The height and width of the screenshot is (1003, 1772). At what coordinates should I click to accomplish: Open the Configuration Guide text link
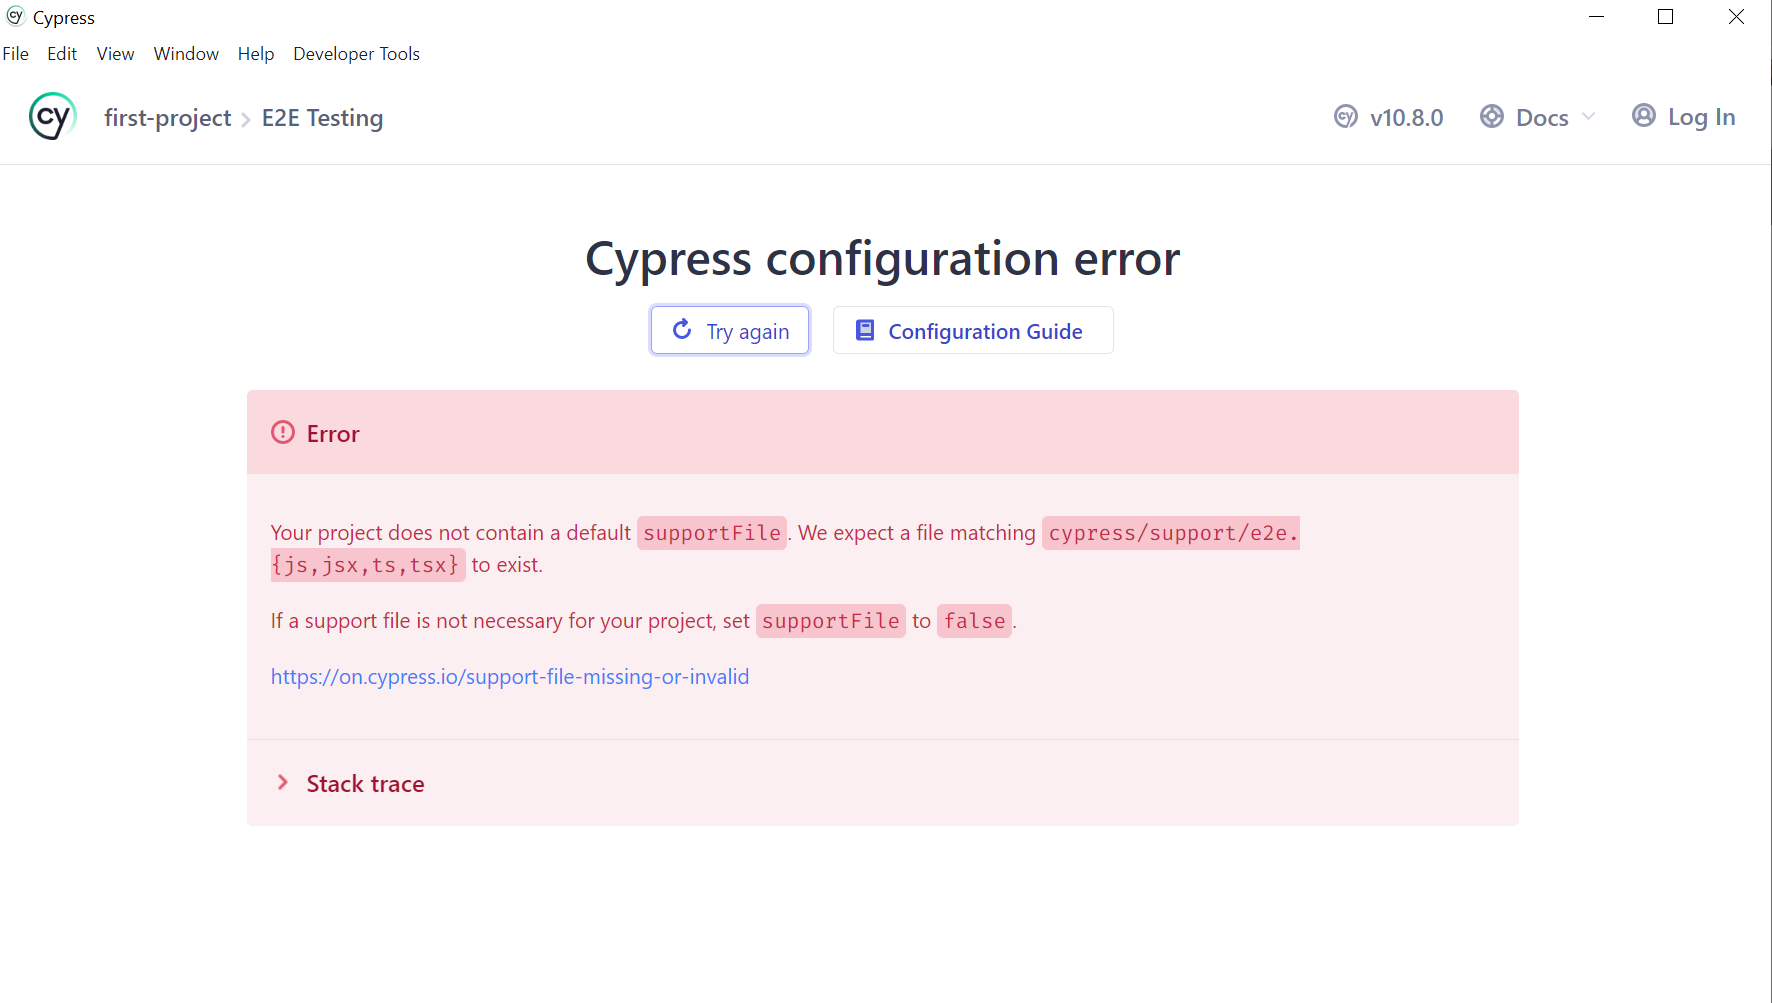click(985, 331)
